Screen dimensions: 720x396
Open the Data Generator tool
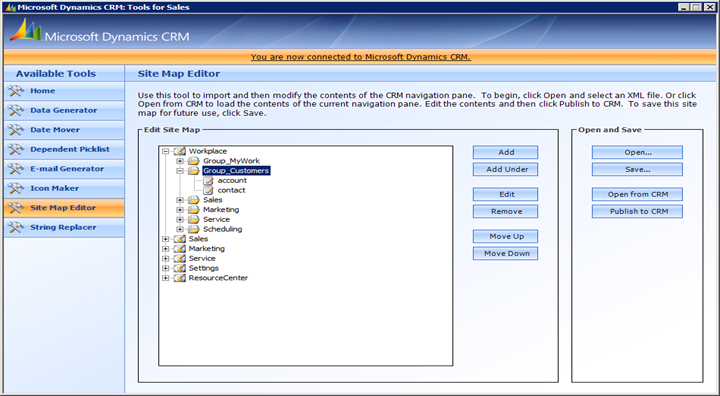[x=64, y=110]
